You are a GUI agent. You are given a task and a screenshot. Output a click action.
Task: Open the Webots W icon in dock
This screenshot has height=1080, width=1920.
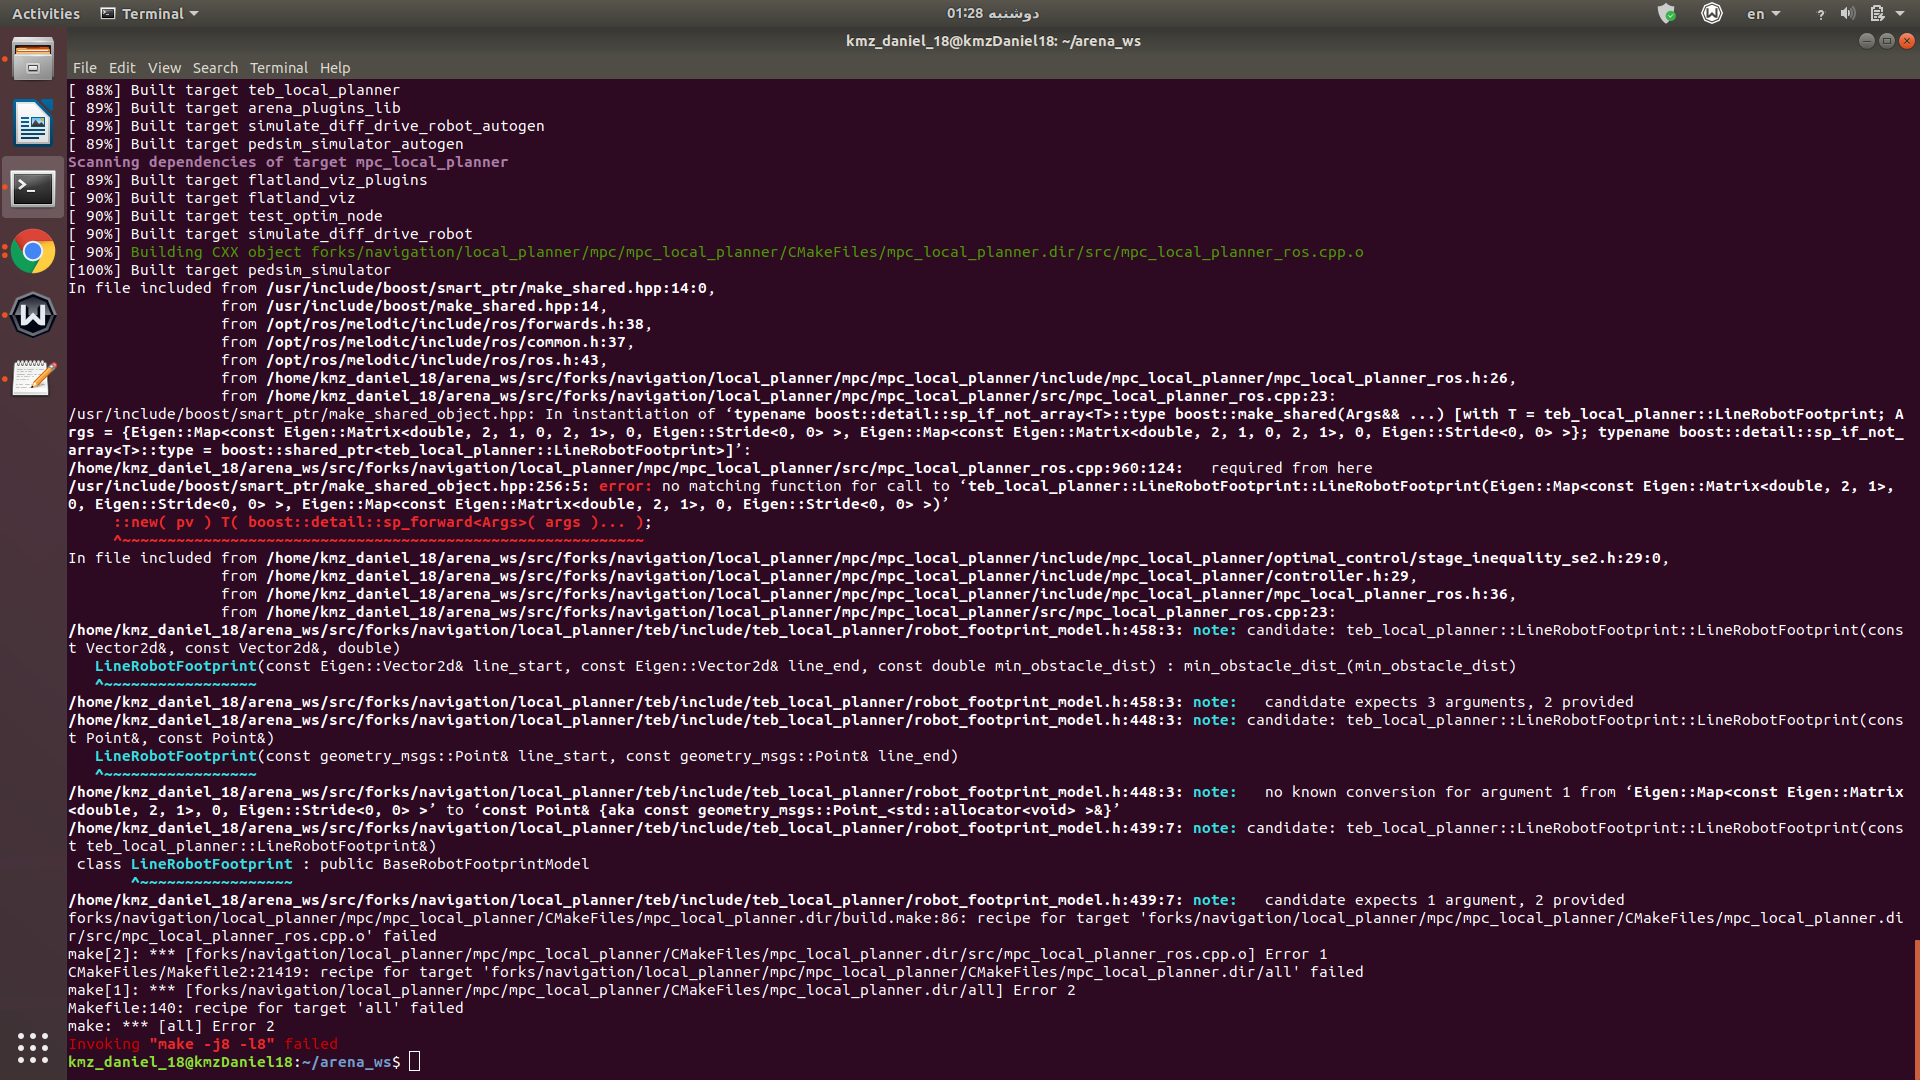tap(33, 316)
